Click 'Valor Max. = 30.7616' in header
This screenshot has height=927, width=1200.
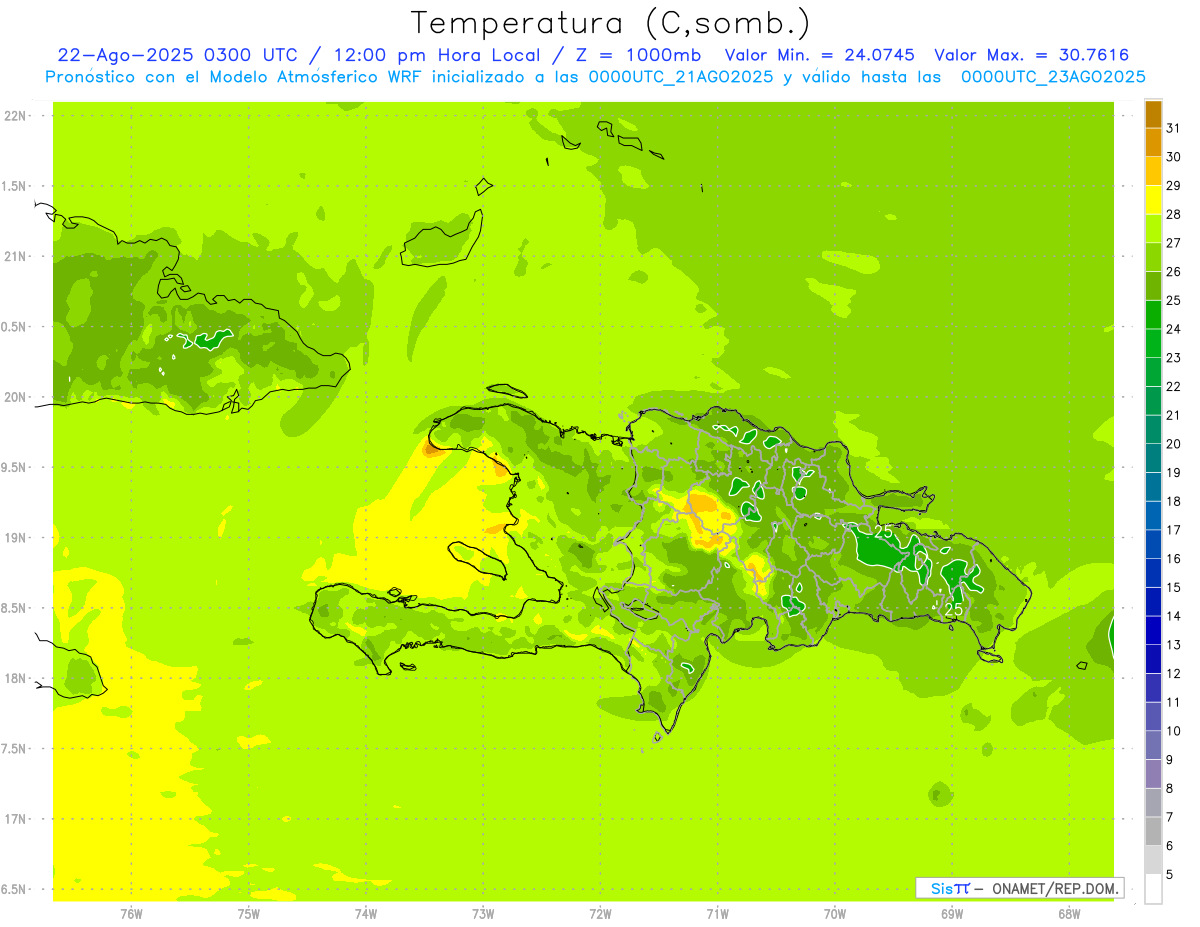click(1031, 55)
